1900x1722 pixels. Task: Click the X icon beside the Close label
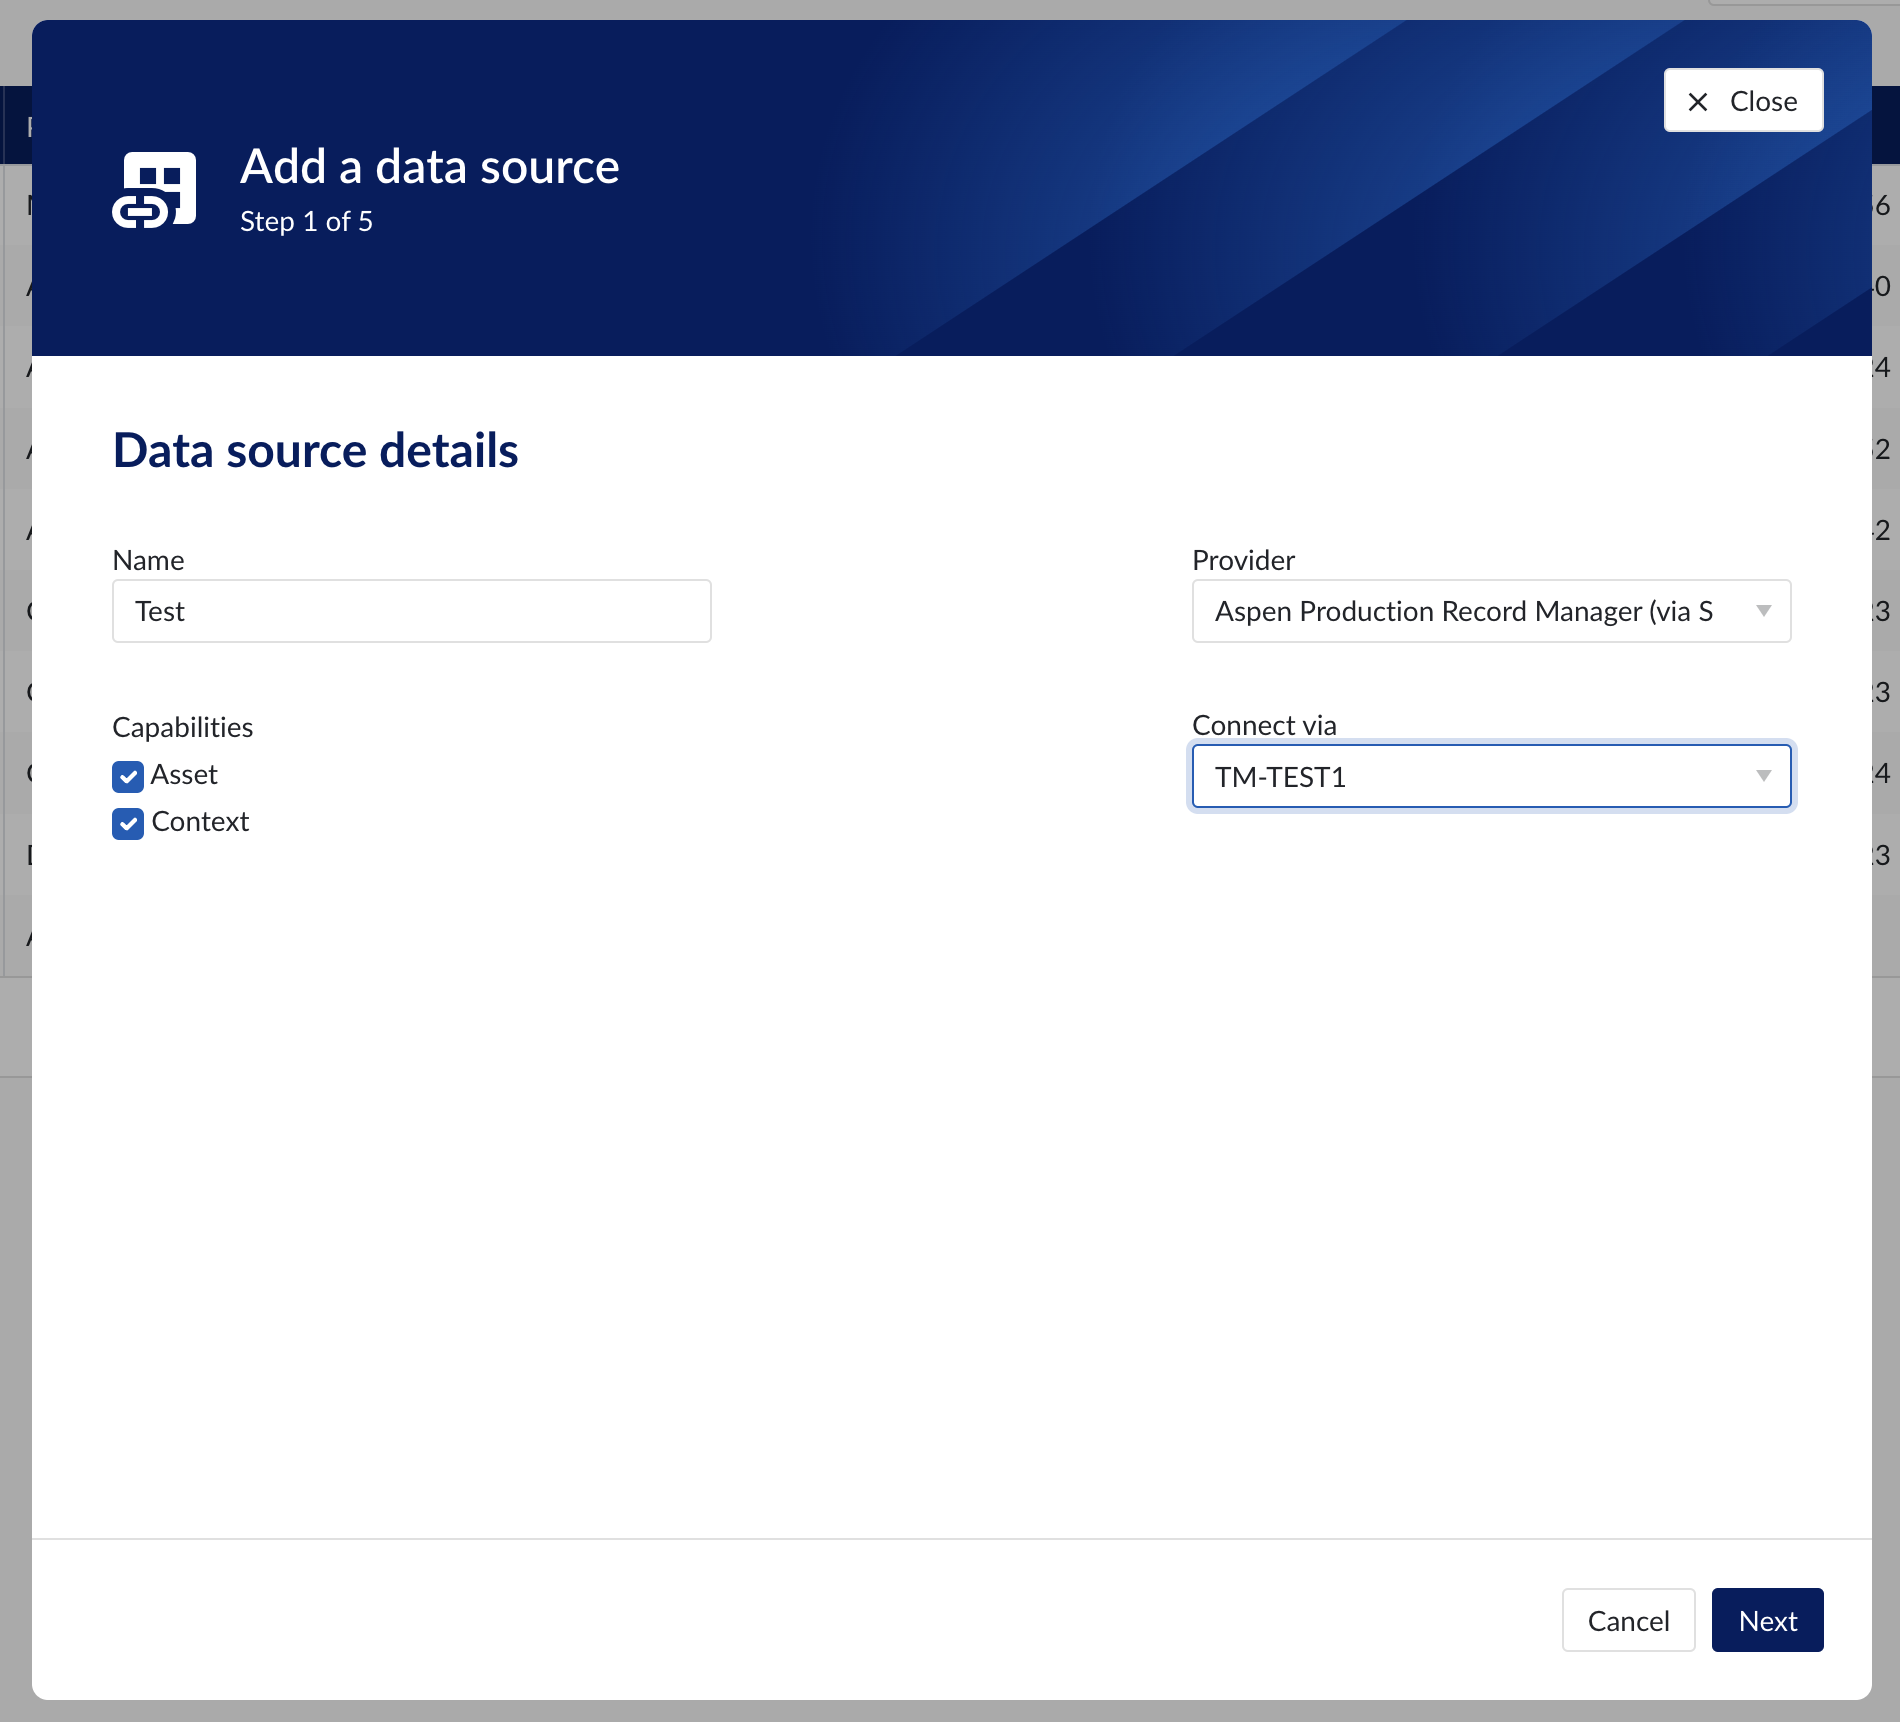[x=1697, y=100]
